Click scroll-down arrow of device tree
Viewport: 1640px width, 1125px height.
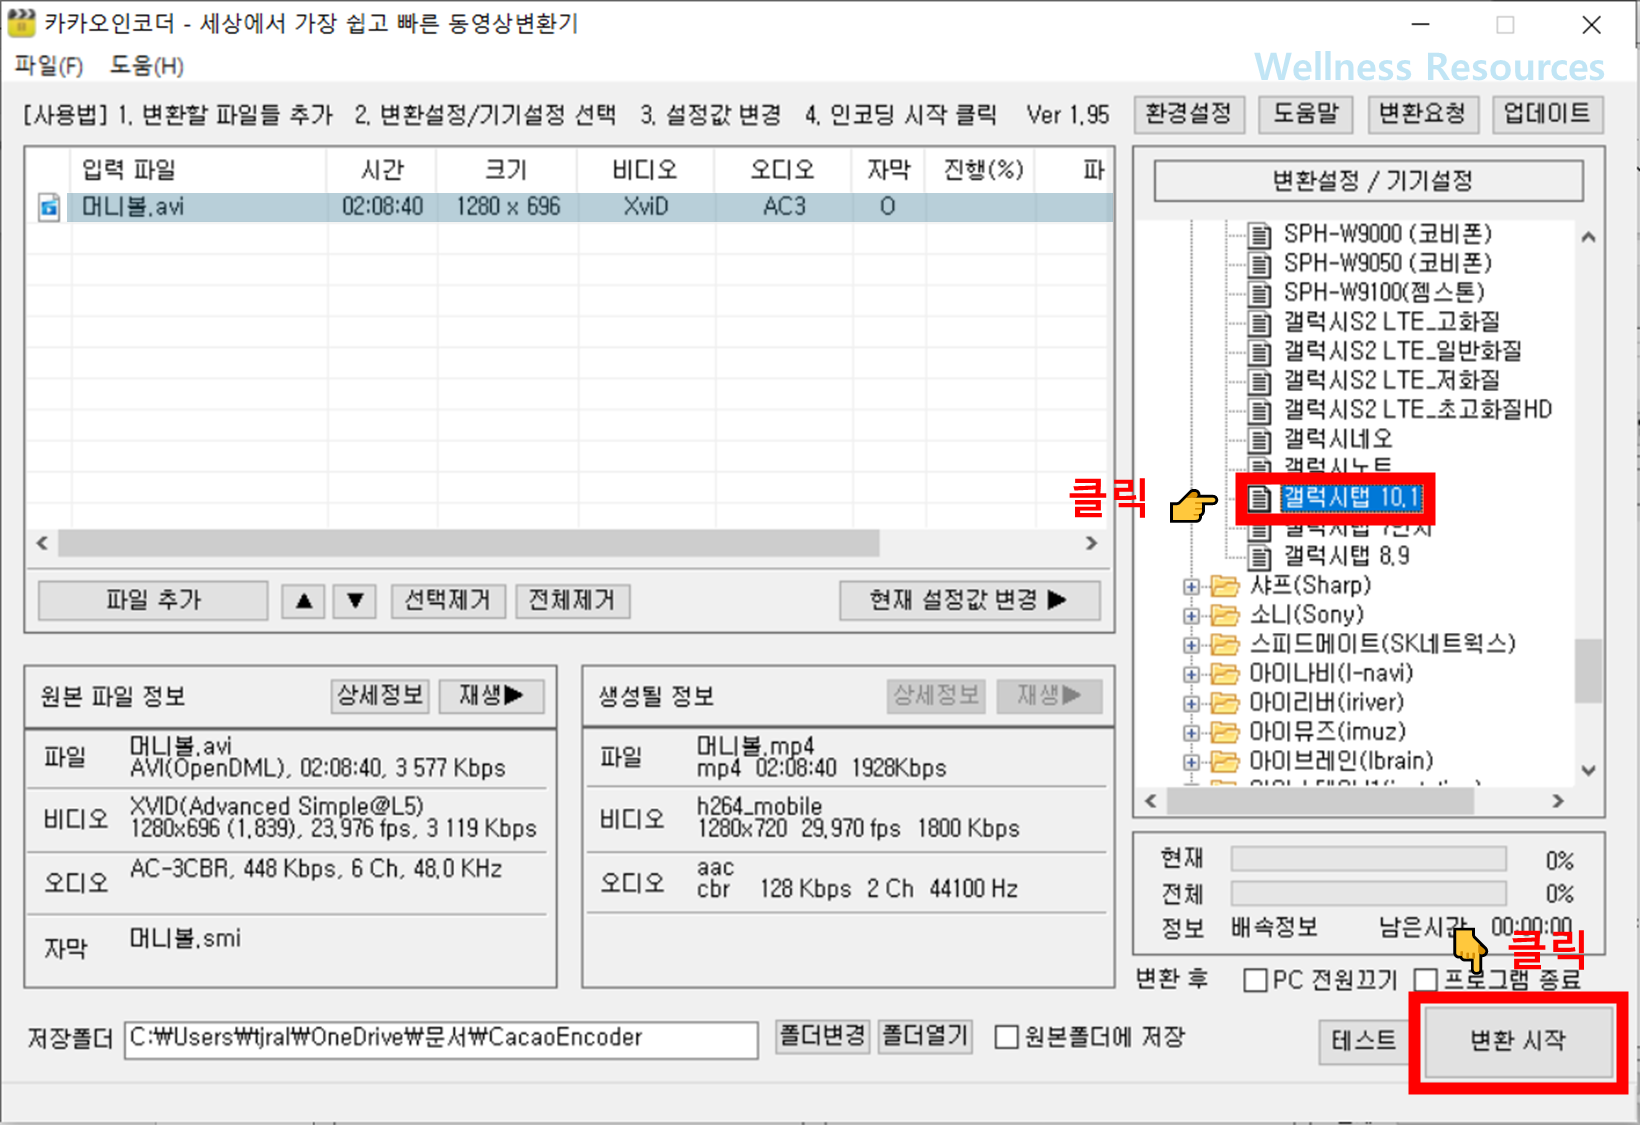click(x=1588, y=771)
